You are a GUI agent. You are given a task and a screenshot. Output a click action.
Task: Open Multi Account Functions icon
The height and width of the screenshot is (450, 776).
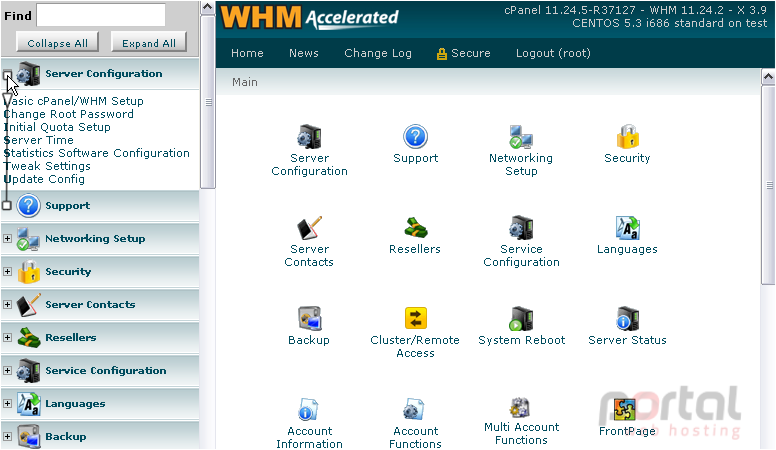[521, 408]
